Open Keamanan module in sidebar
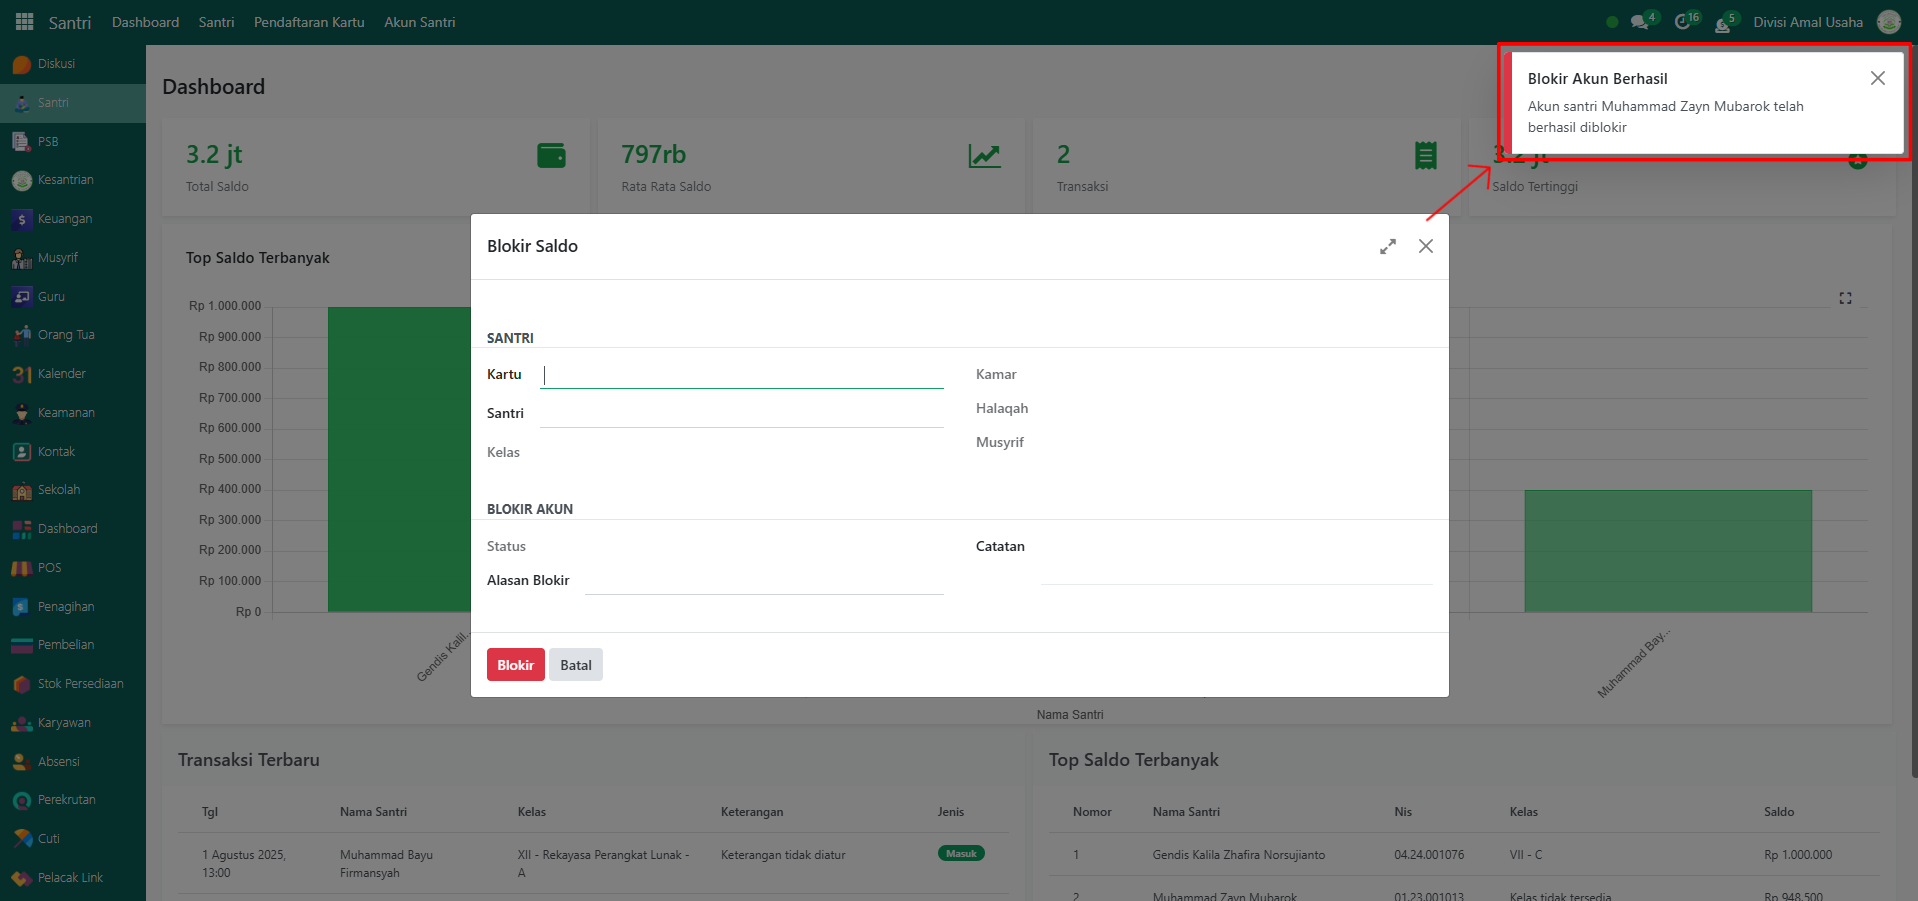This screenshot has width=1918, height=901. click(66, 413)
